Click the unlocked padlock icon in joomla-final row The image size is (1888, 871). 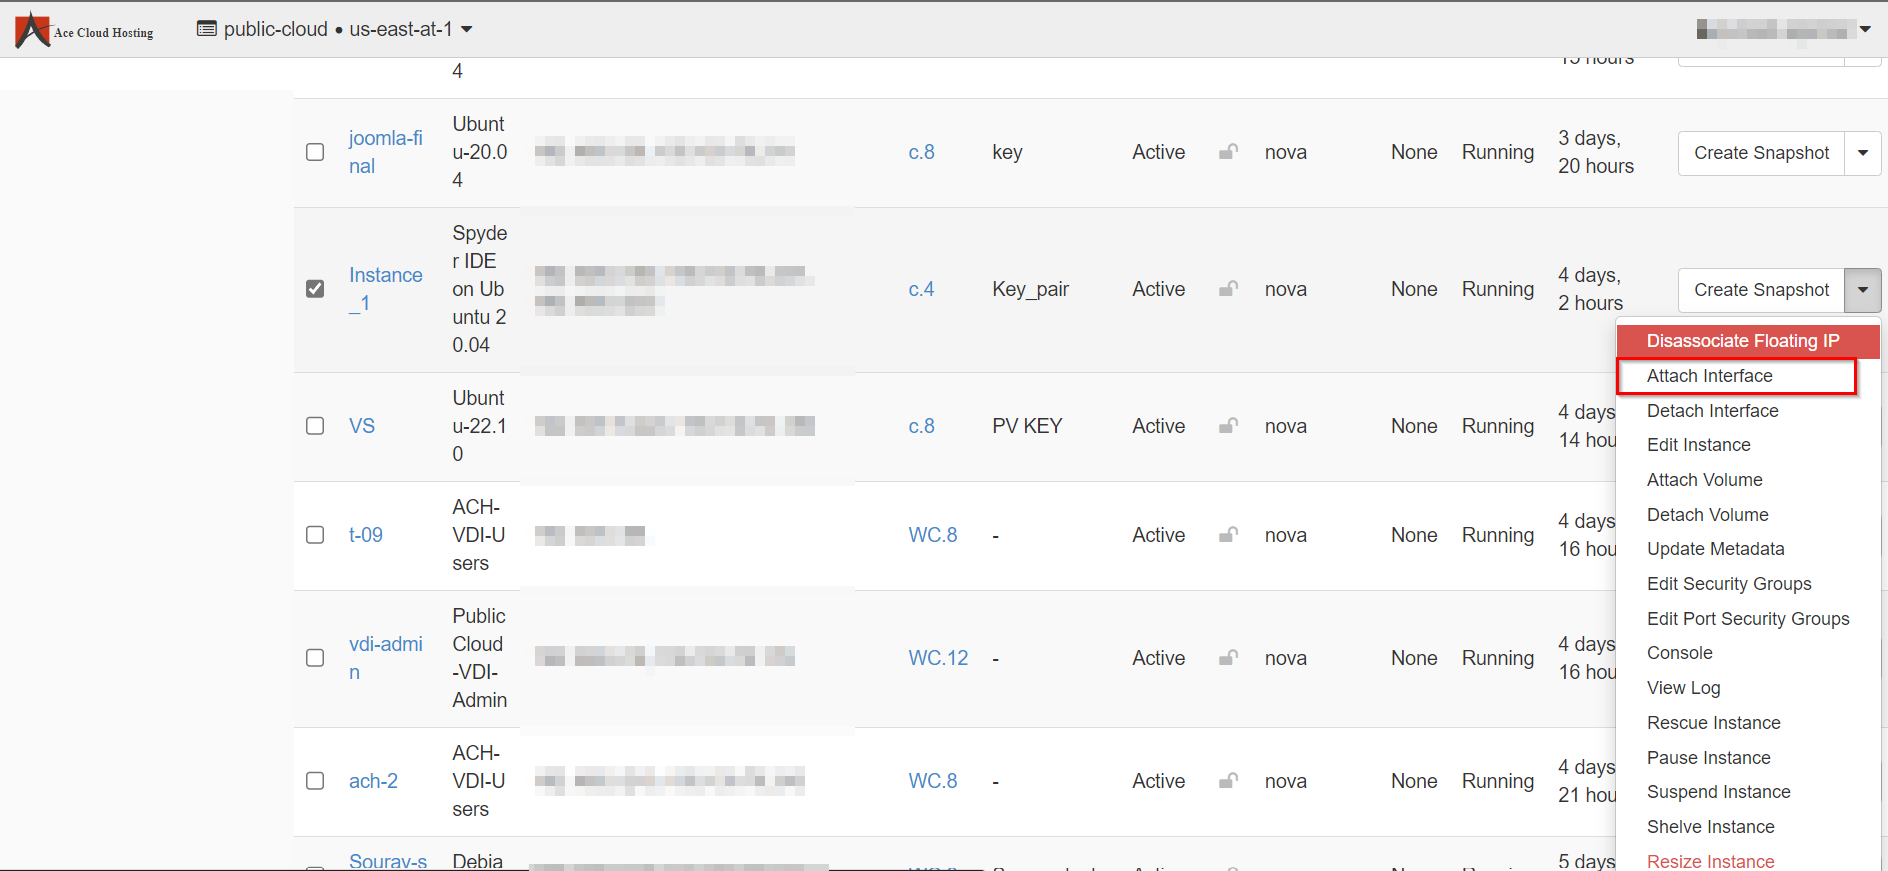(1228, 152)
